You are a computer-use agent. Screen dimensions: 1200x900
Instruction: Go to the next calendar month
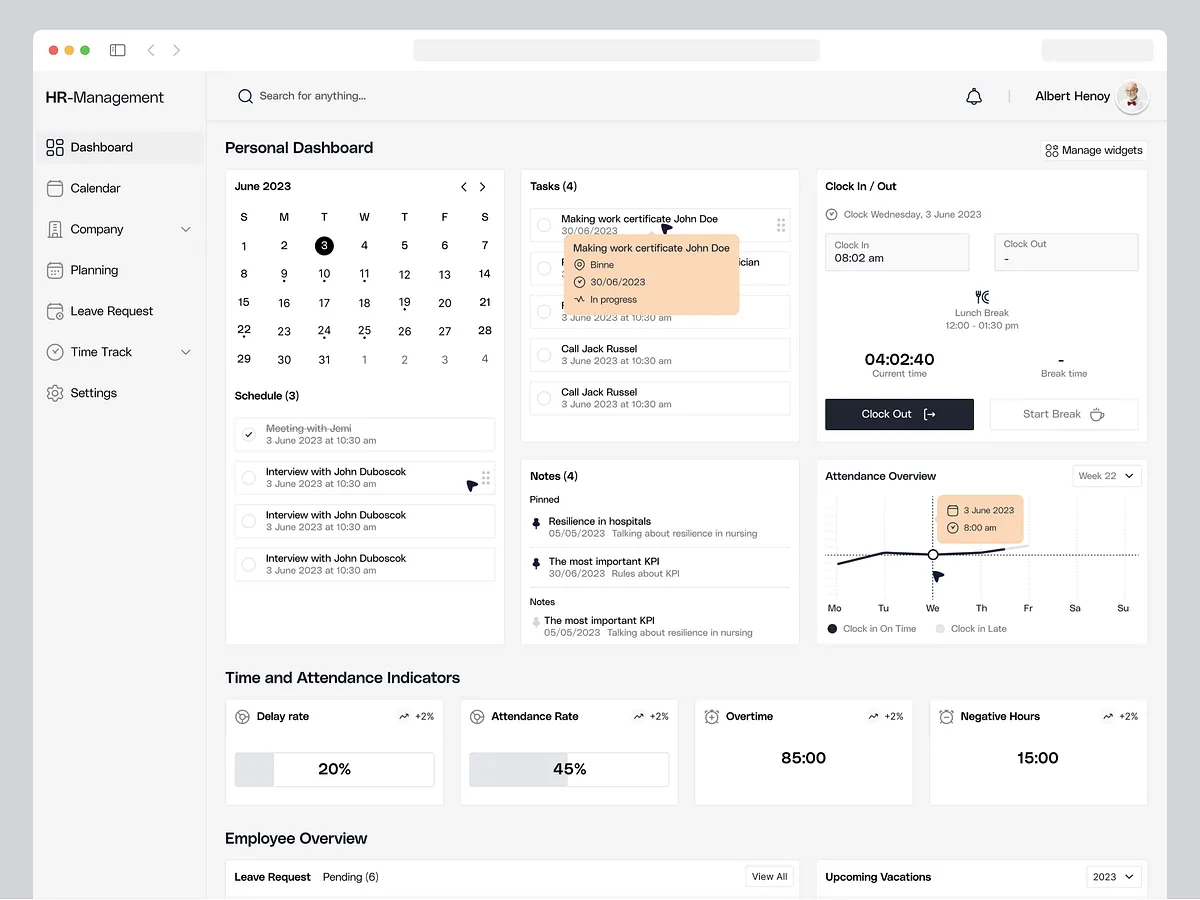[483, 187]
